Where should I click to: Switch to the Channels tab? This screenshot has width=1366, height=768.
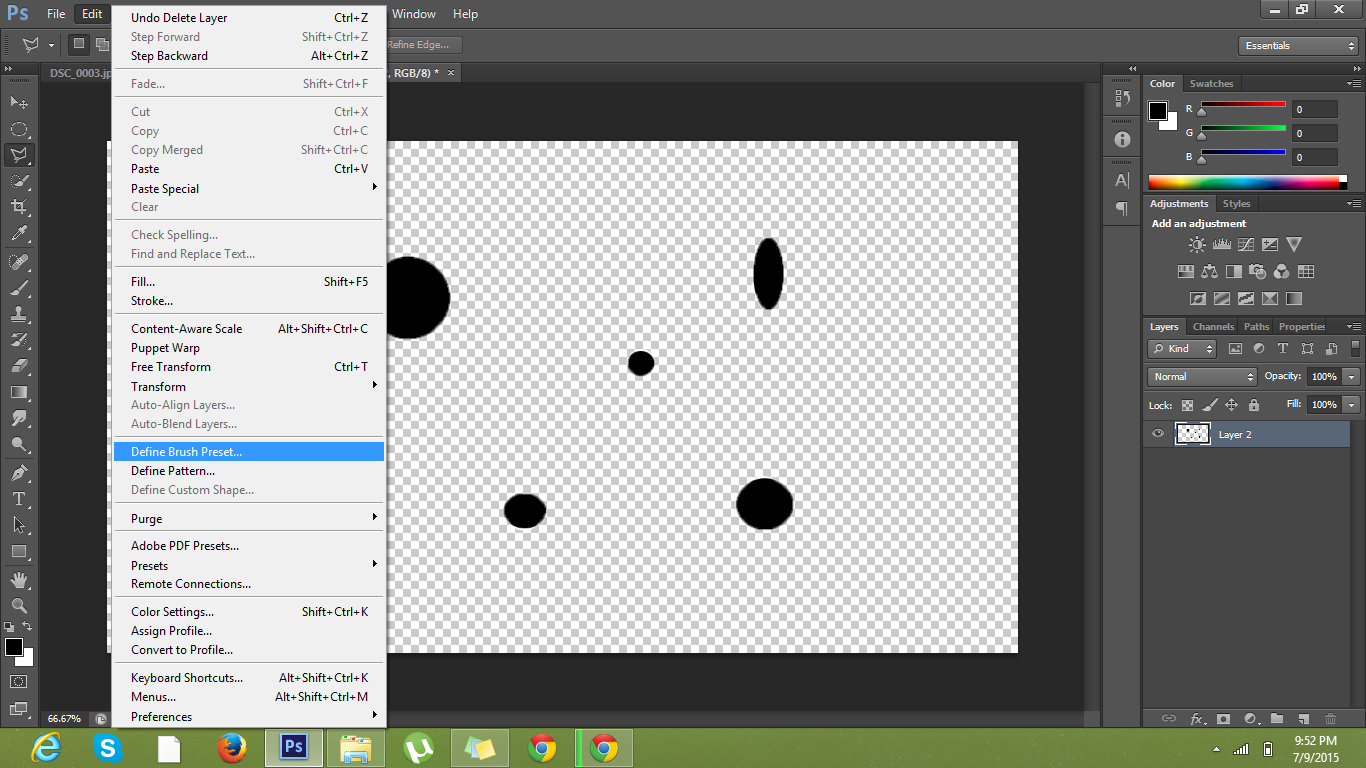coord(1213,327)
